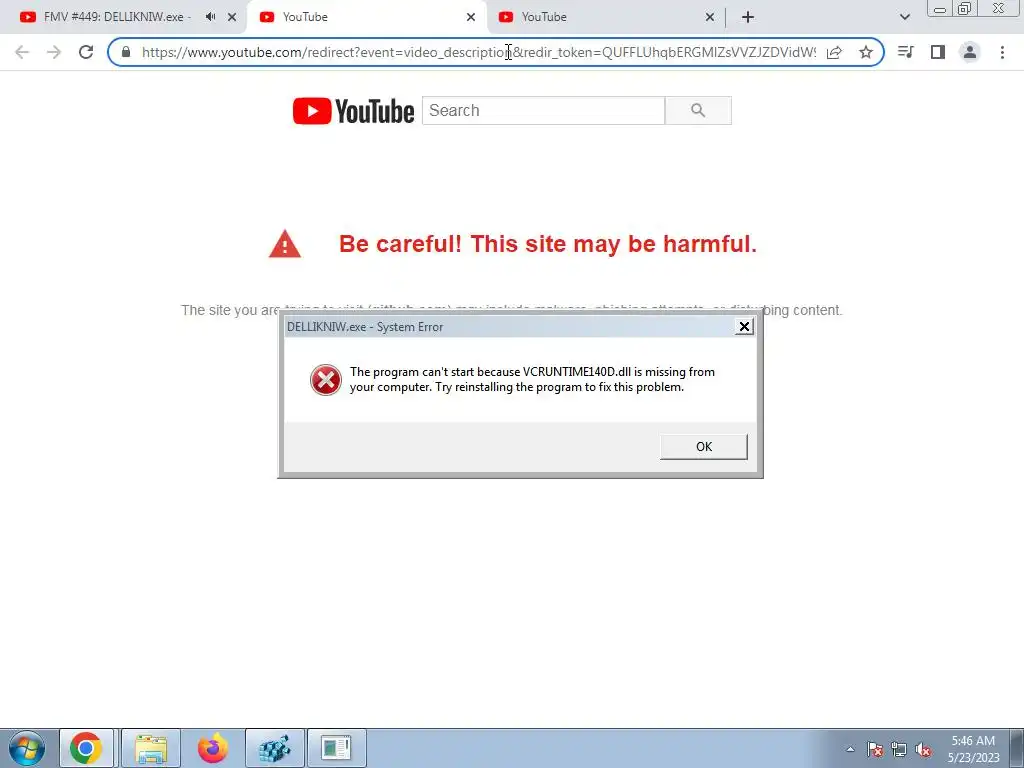
Task: Click the YouTube logo
Action: 353,111
